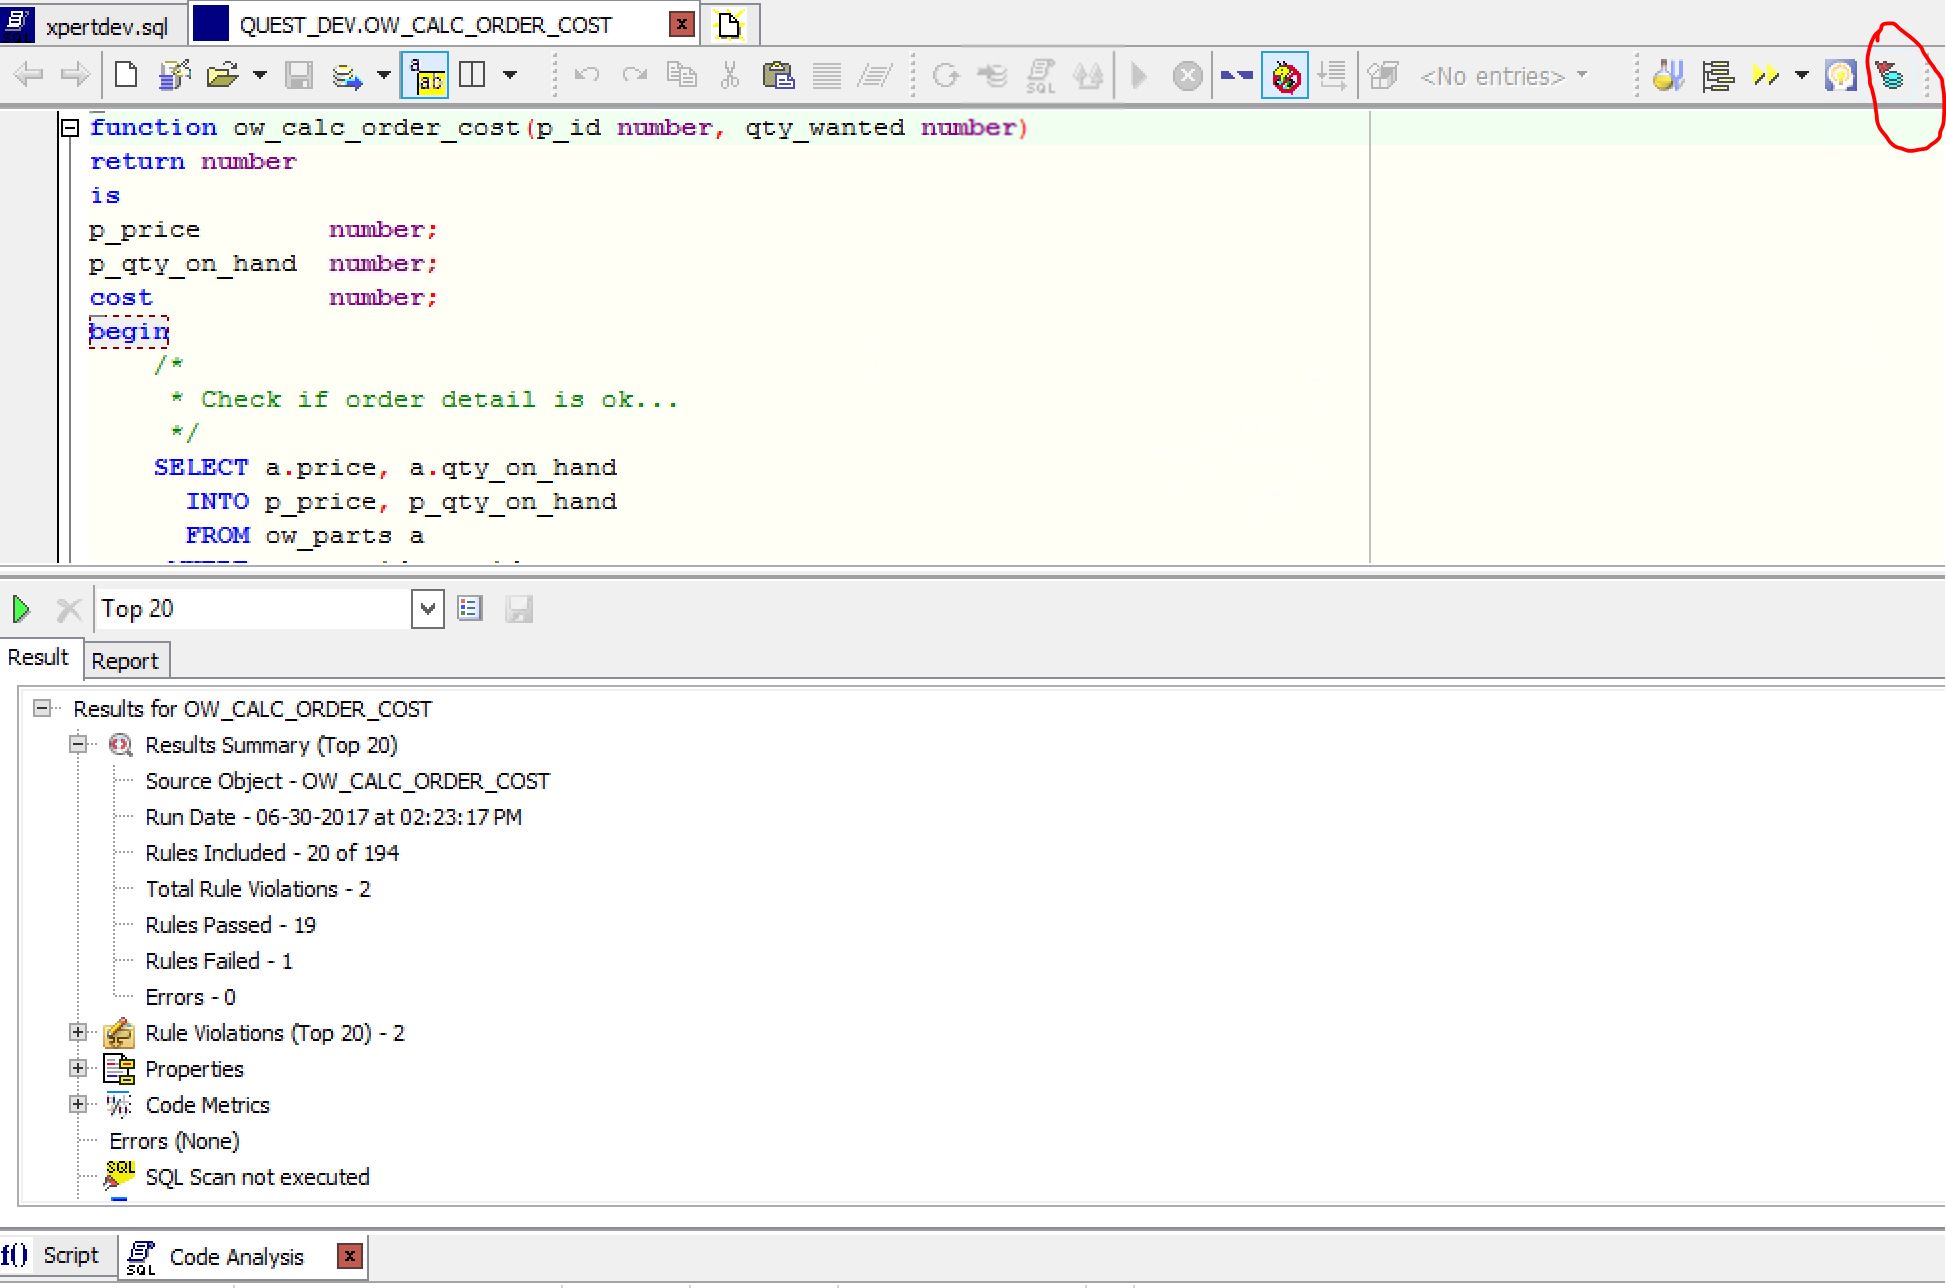Click the slanted lines icon in the toolbar
Viewport: 1946px width, 1288px height.
[875, 75]
